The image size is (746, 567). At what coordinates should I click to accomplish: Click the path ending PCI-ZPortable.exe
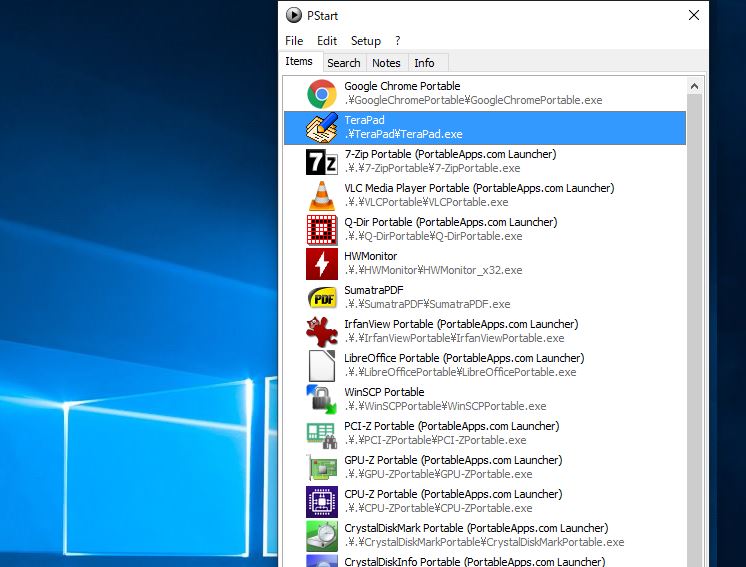(435, 440)
